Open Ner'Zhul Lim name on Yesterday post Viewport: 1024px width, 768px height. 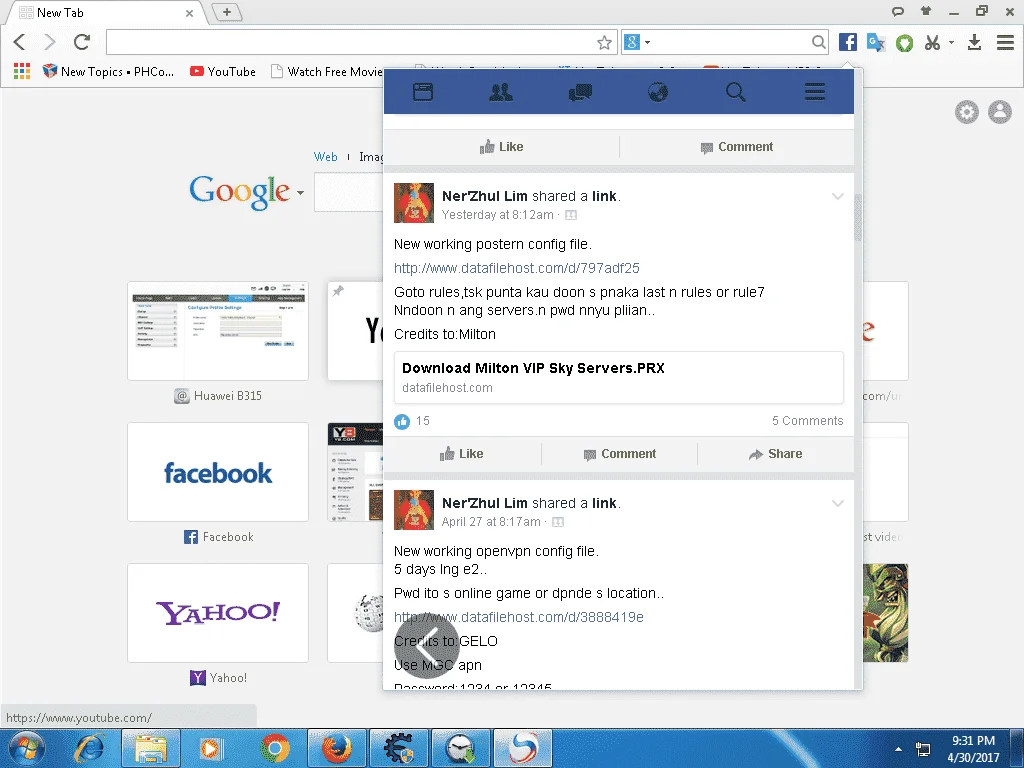tap(485, 196)
